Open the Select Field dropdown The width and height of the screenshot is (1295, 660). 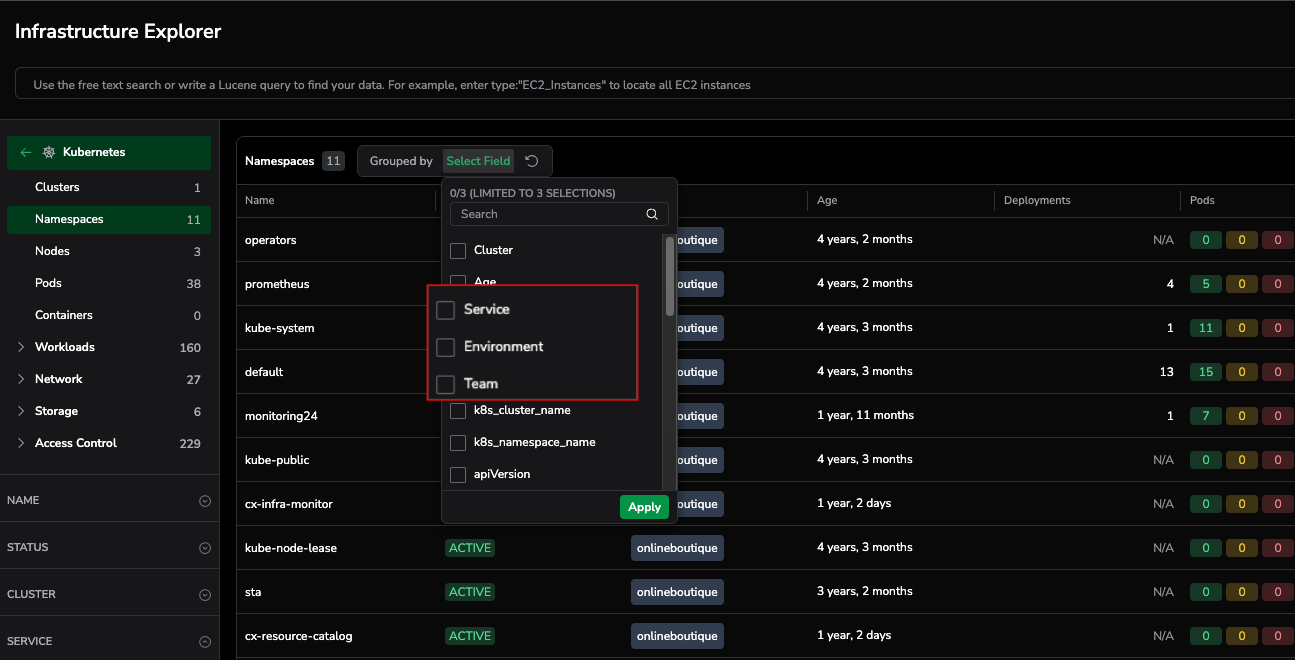(x=478, y=161)
